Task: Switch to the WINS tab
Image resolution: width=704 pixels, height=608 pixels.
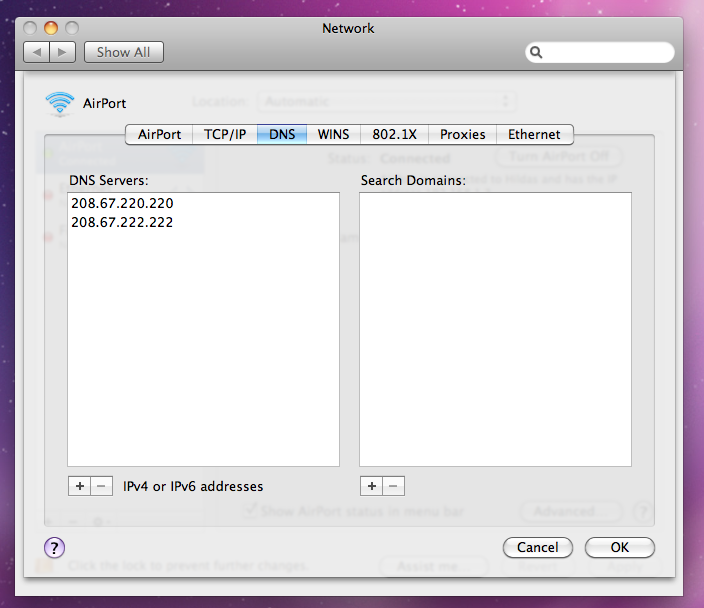Action: [x=333, y=135]
